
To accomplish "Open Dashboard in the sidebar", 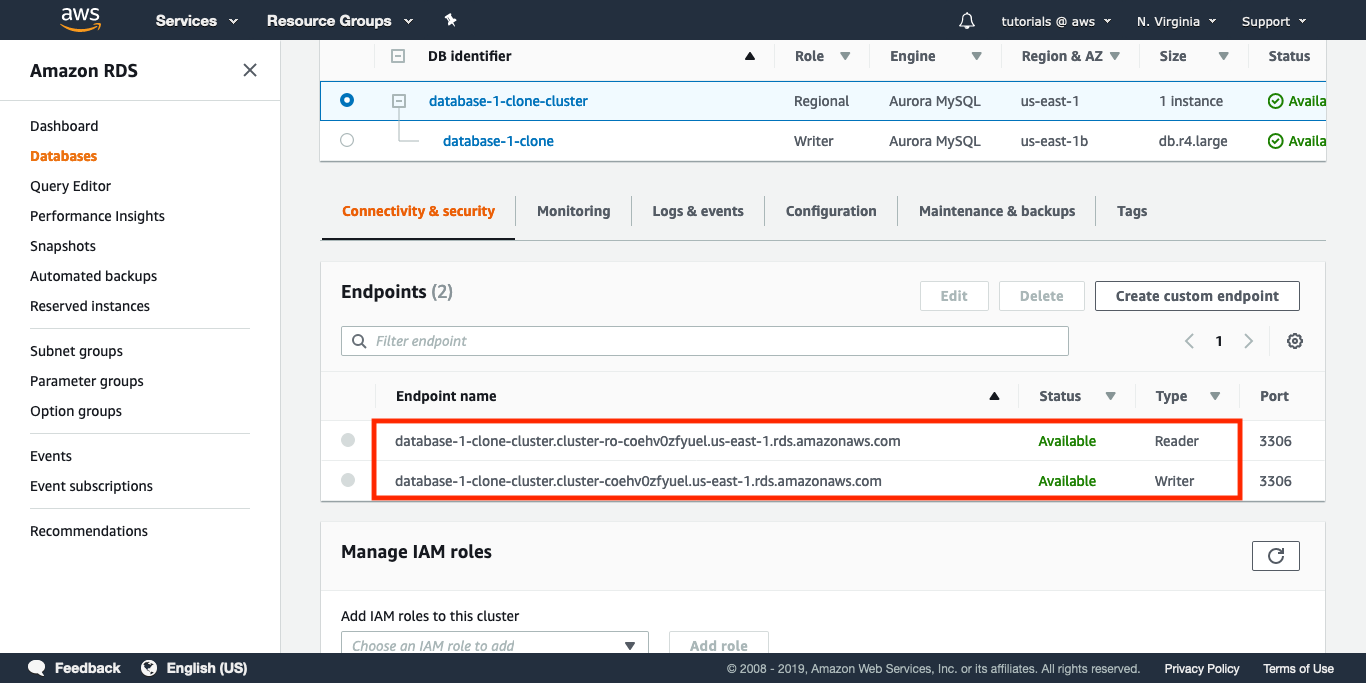I will 64,126.
